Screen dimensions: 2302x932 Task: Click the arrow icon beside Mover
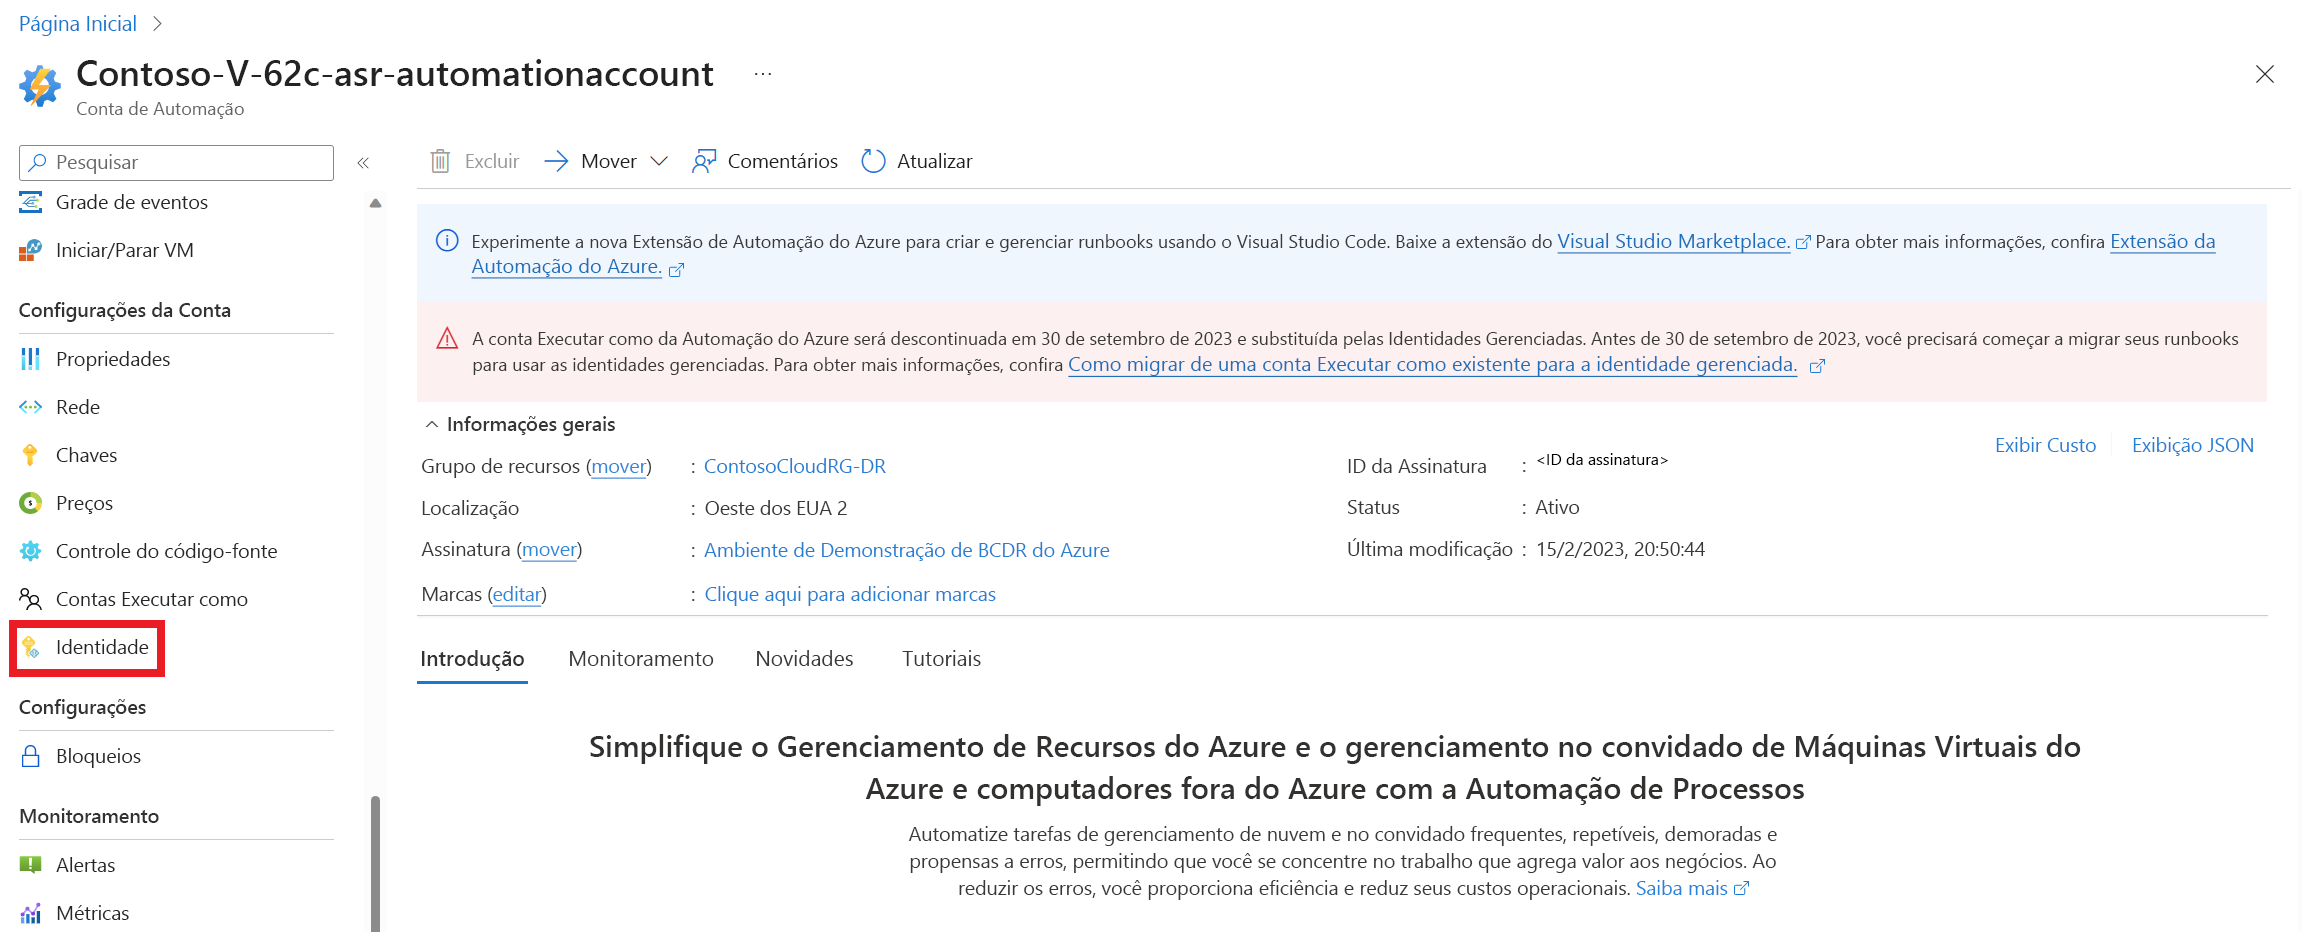557,161
